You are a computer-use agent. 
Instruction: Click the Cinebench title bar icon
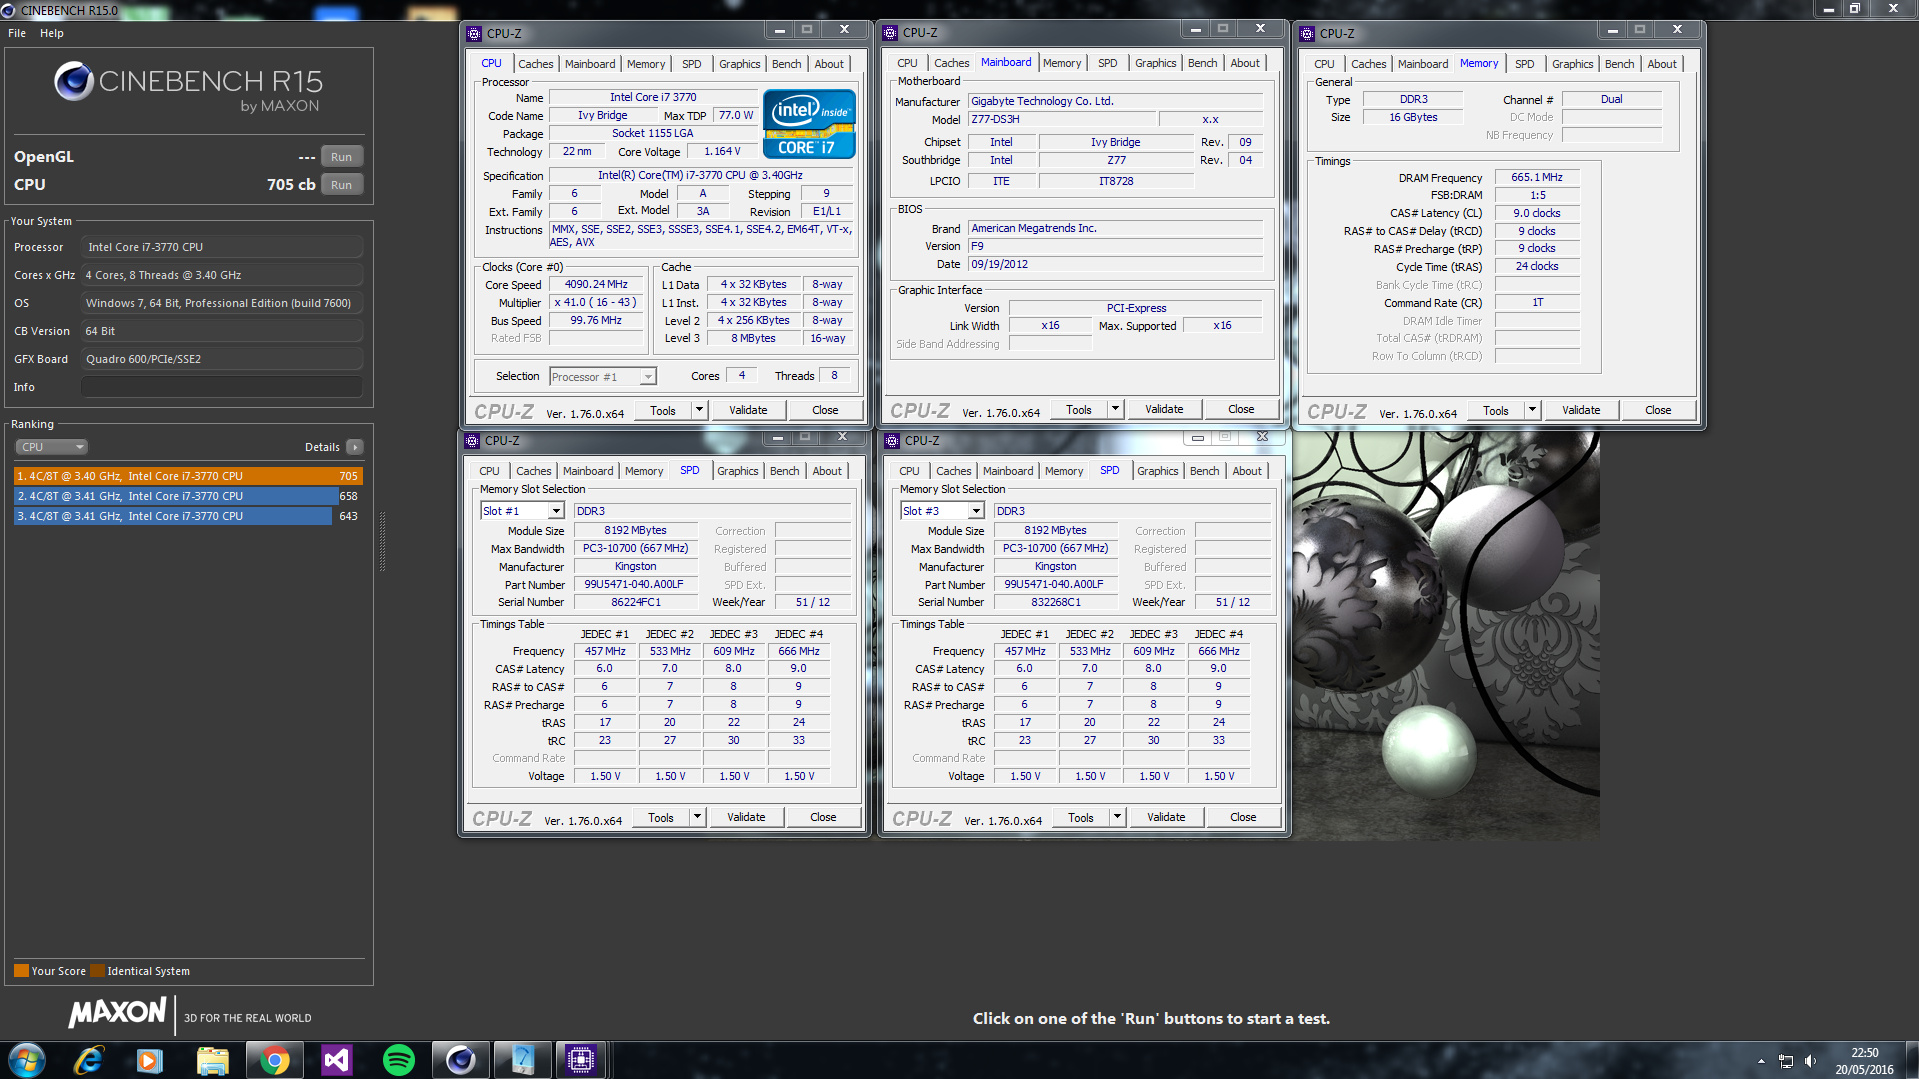tap(8, 10)
